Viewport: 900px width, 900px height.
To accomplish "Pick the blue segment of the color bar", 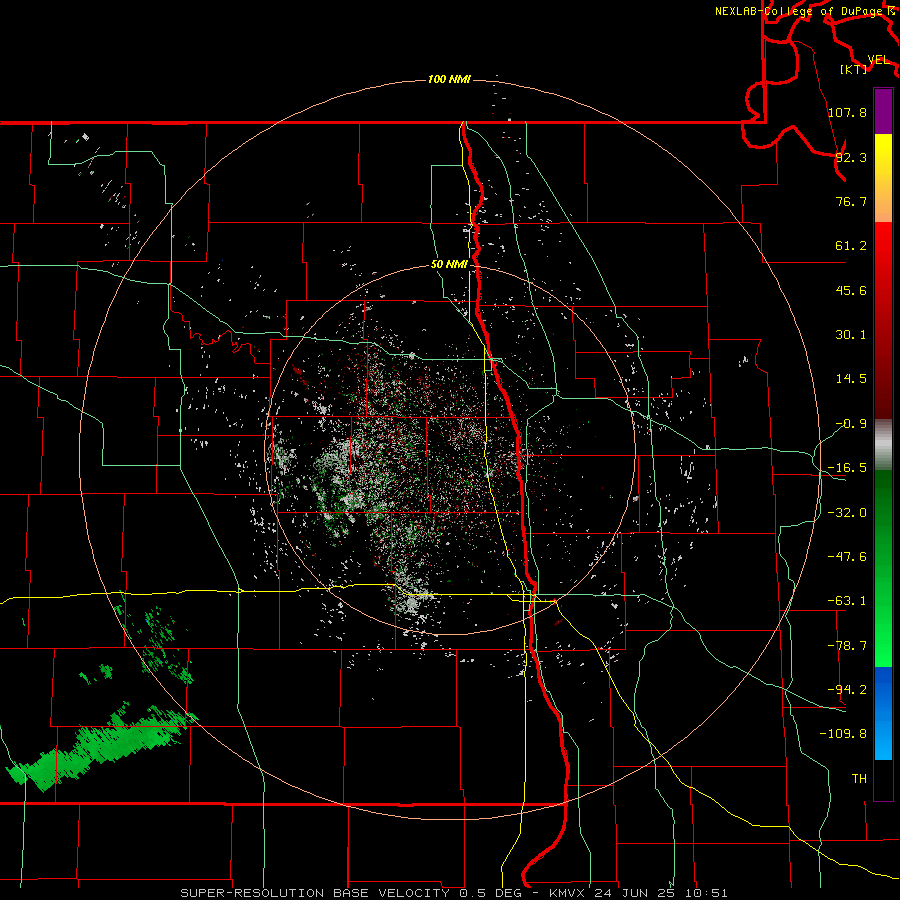I will tap(883, 713).
